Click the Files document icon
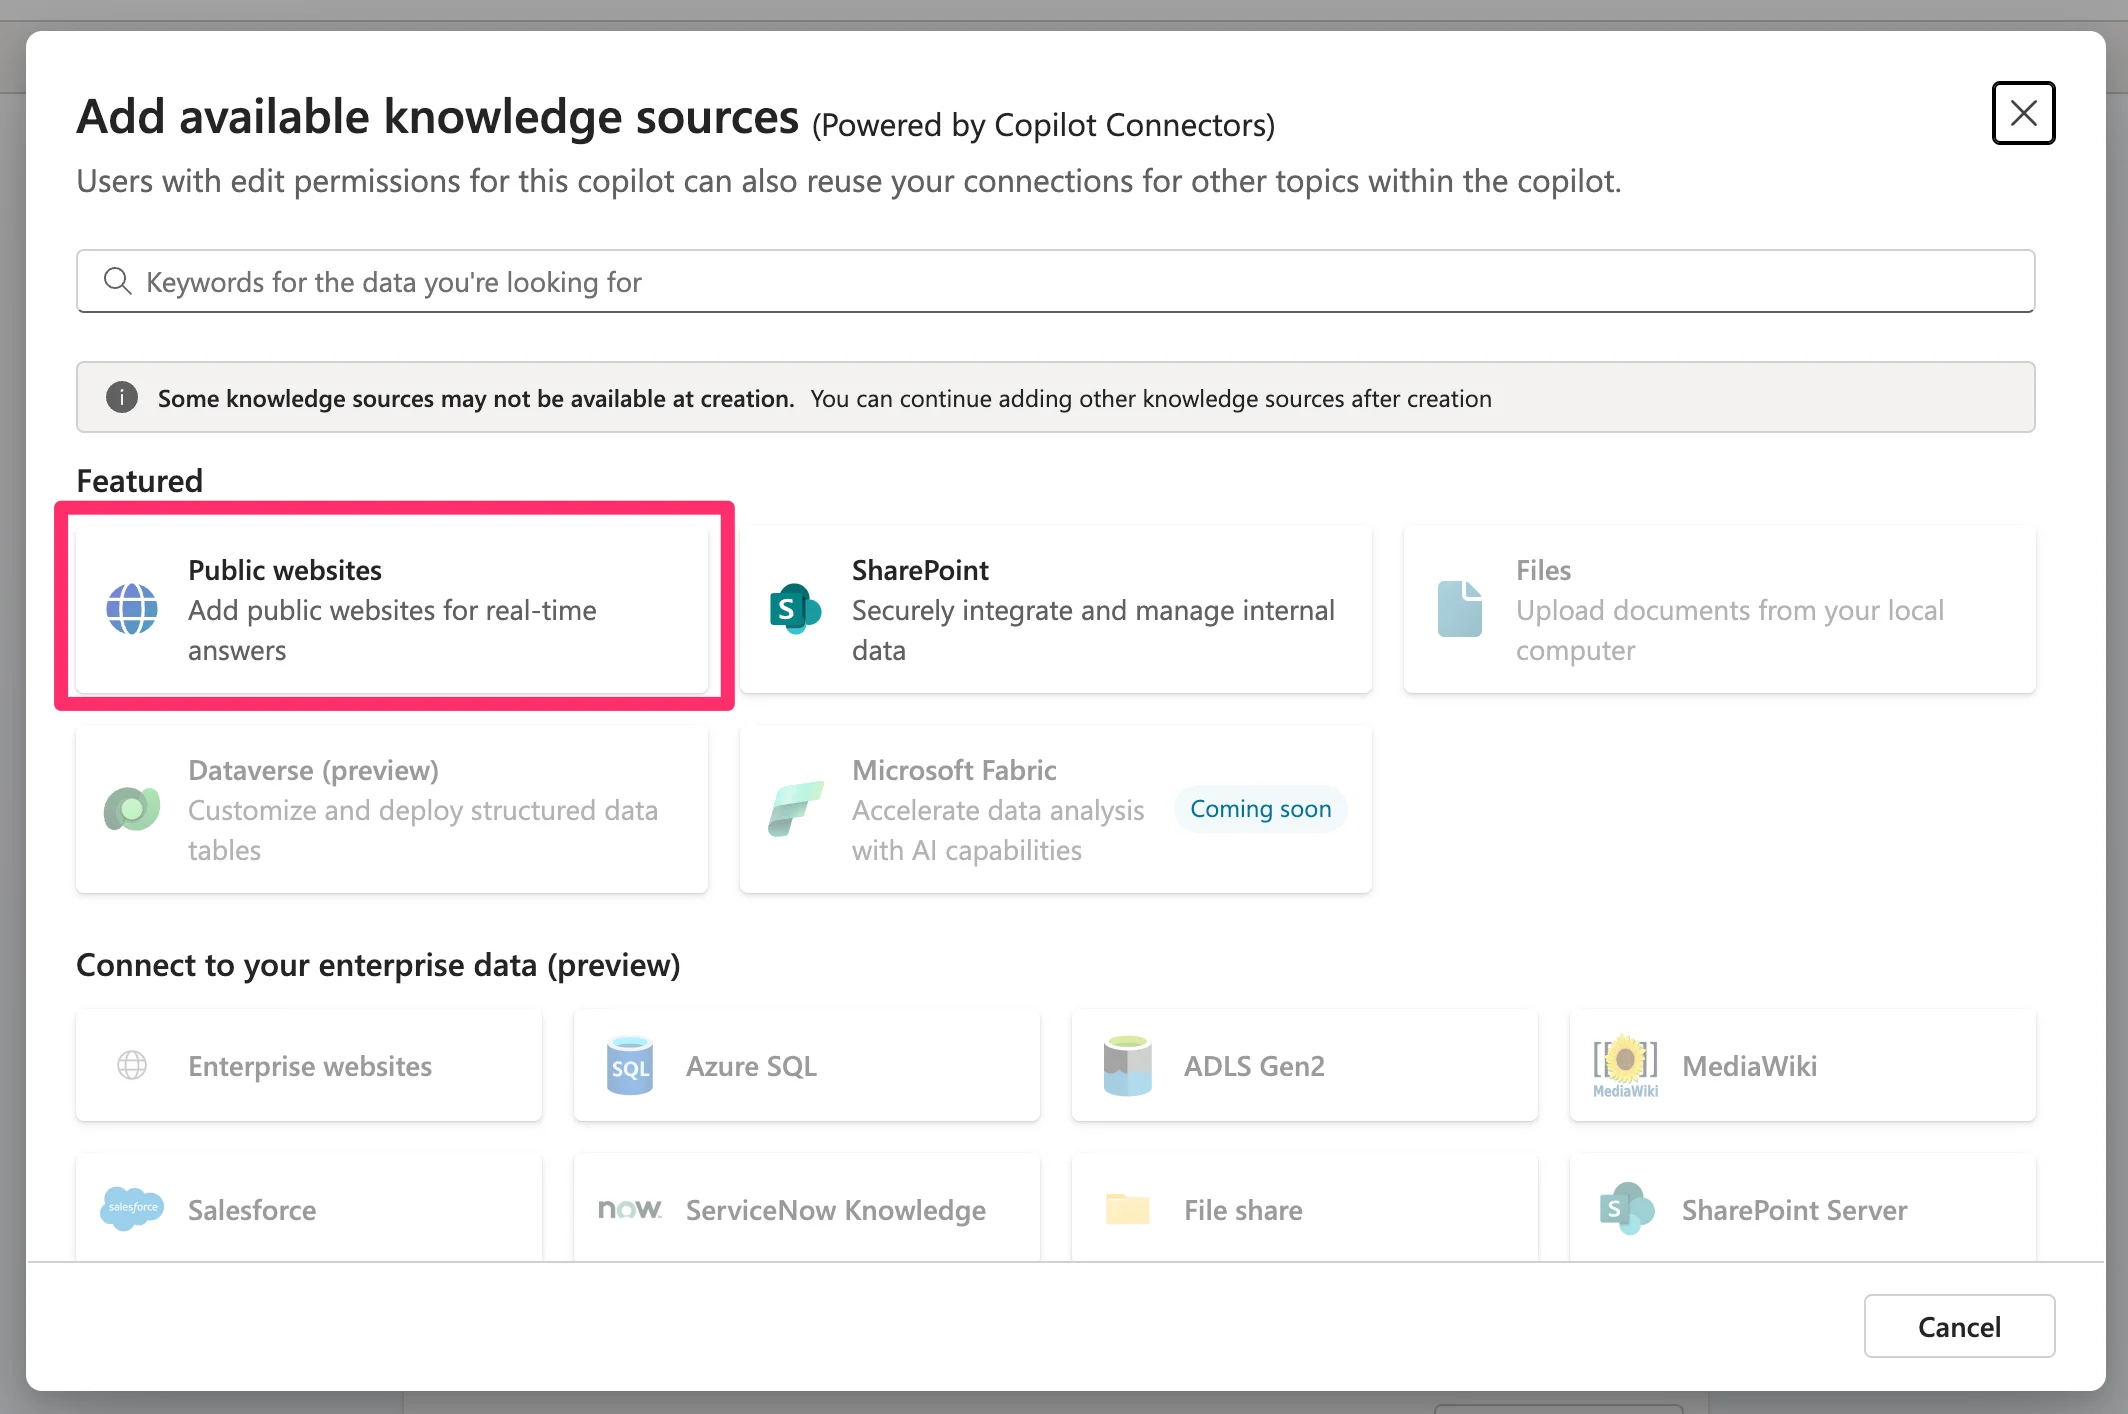This screenshot has width=2128, height=1414. point(1459,609)
